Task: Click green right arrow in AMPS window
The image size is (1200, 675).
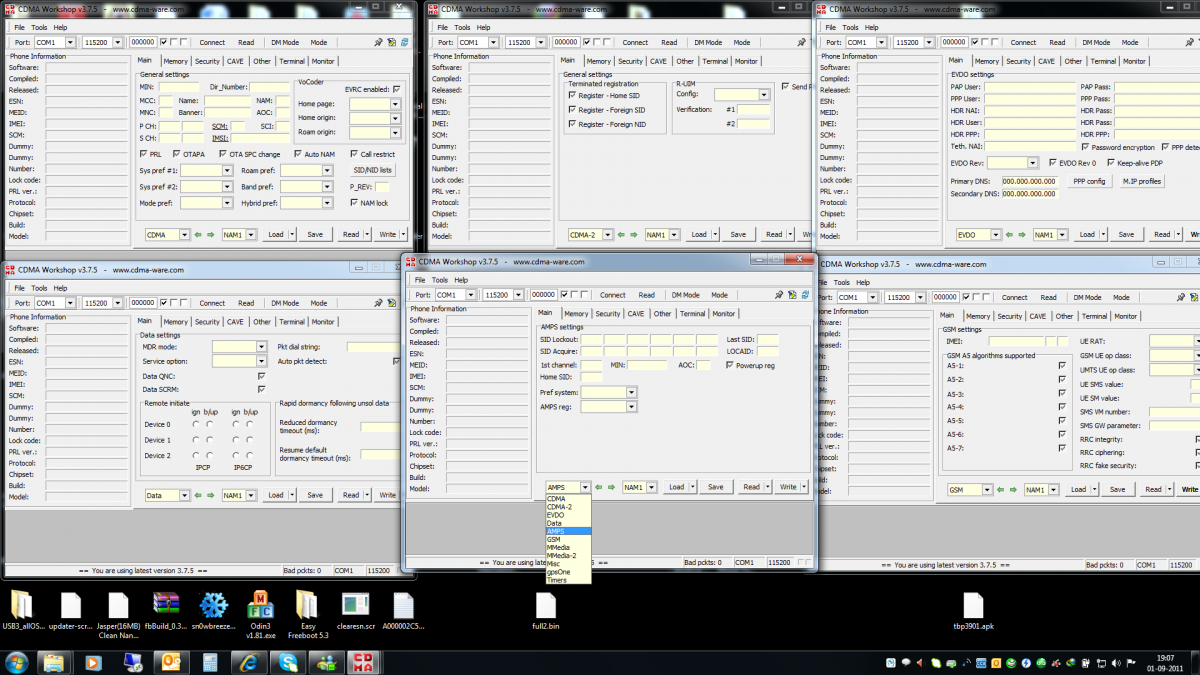Action: pos(611,487)
